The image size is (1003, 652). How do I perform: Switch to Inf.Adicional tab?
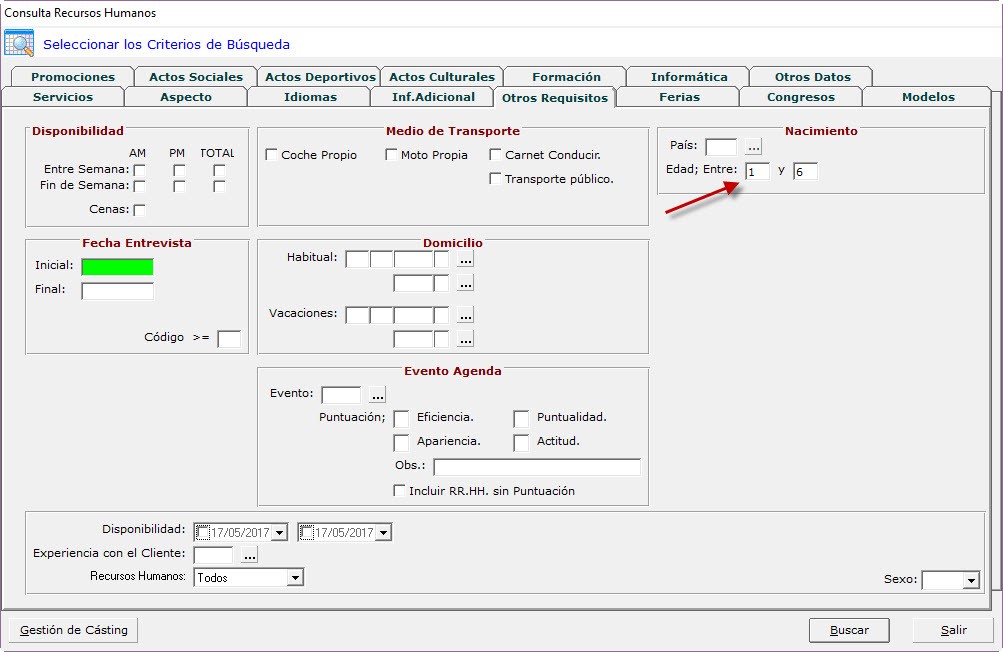pyautogui.click(x=433, y=97)
